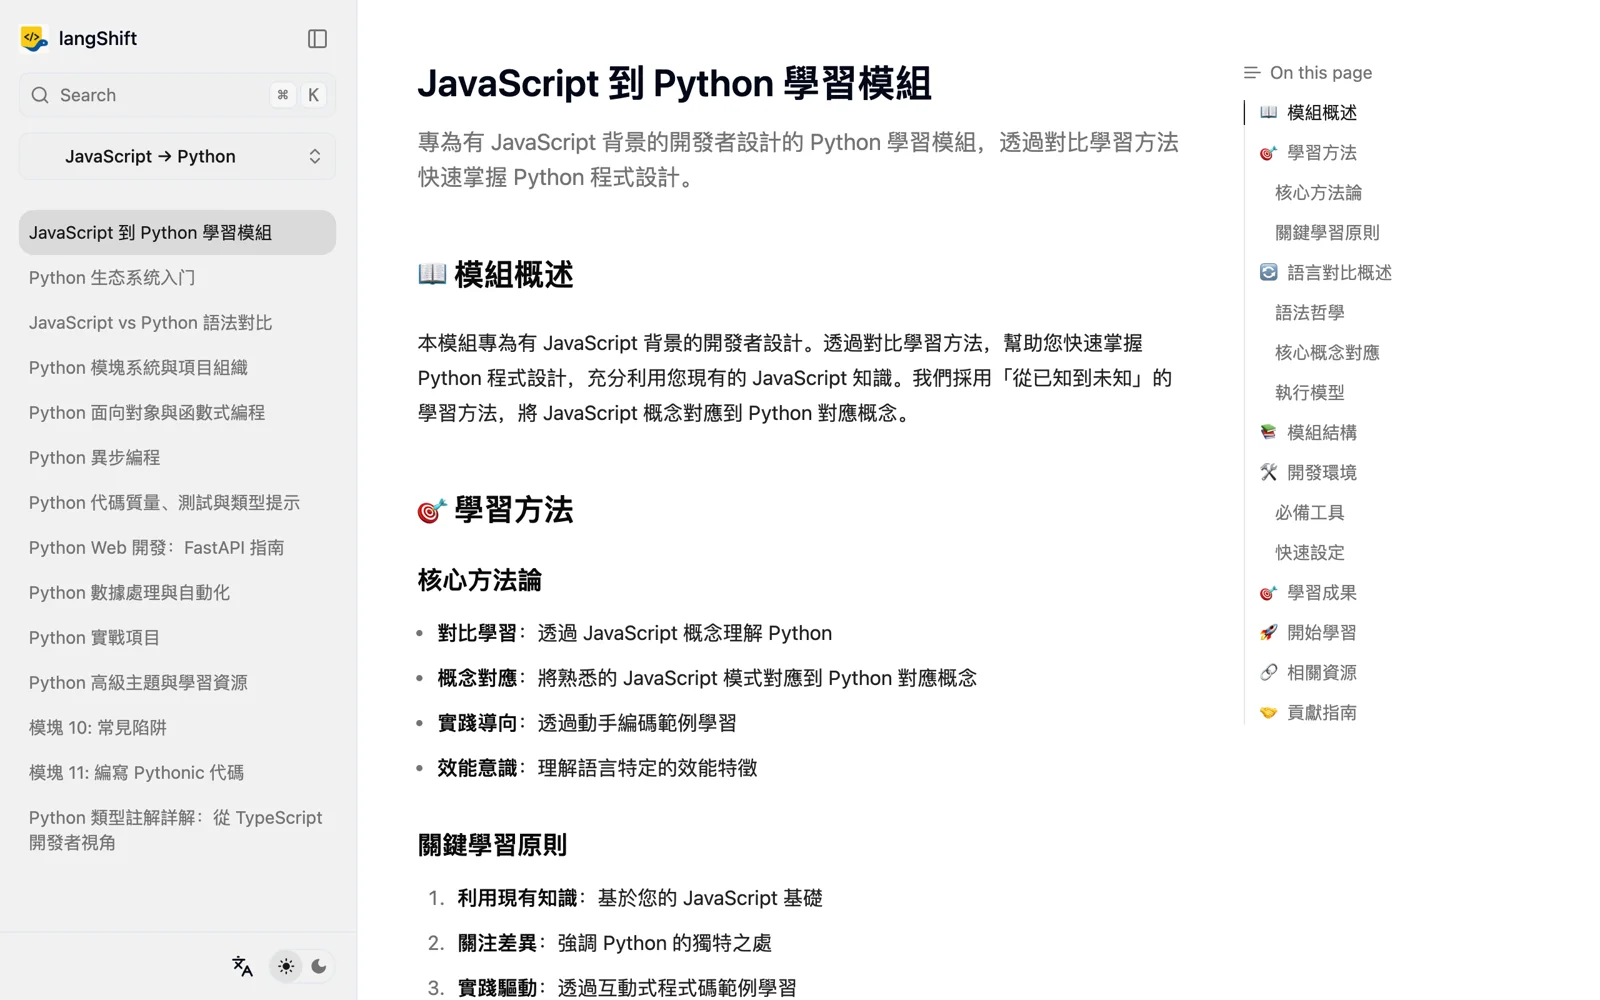Switch to light mode sun icon
This screenshot has height=1000, width=1600.
click(x=286, y=966)
